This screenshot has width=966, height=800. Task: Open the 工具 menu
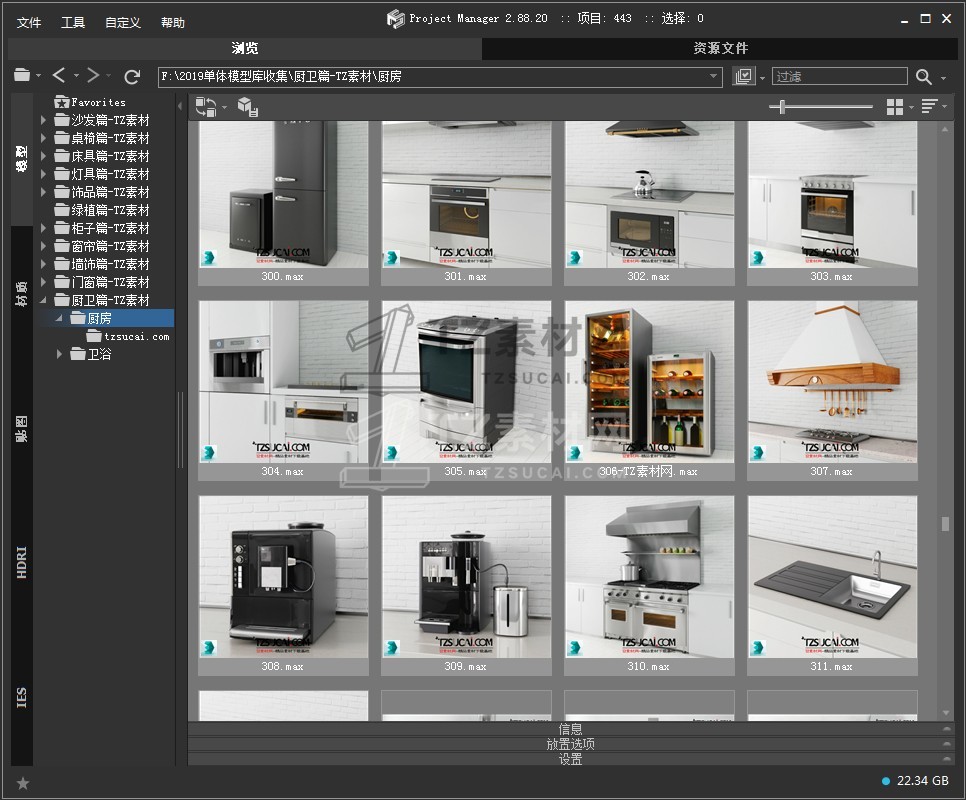coord(73,22)
